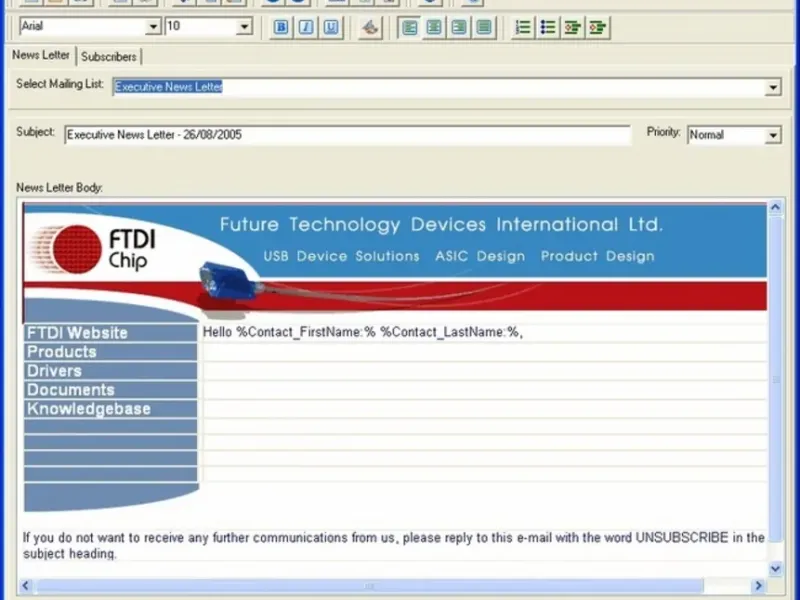Viewport: 800px width, 600px height.
Task: Open the Arial font name dropdown
Action: click(x=153, y=27)
